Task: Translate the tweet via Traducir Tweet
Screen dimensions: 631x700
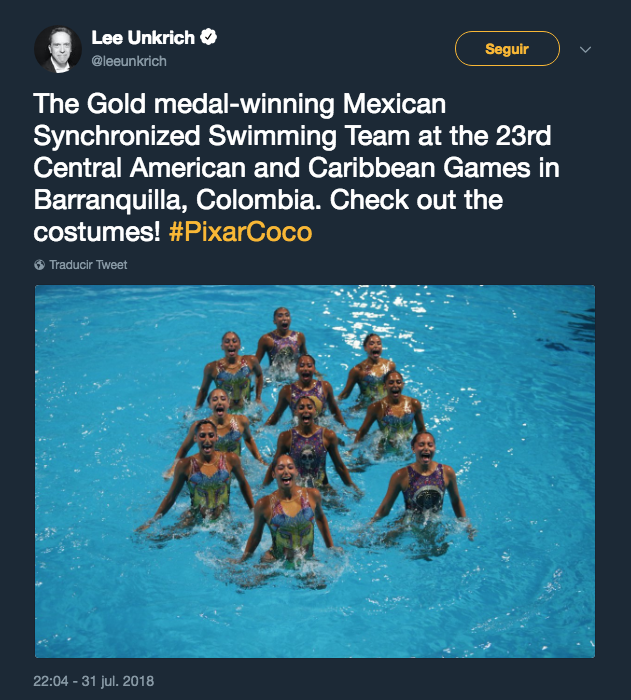Action: point(88,265)
